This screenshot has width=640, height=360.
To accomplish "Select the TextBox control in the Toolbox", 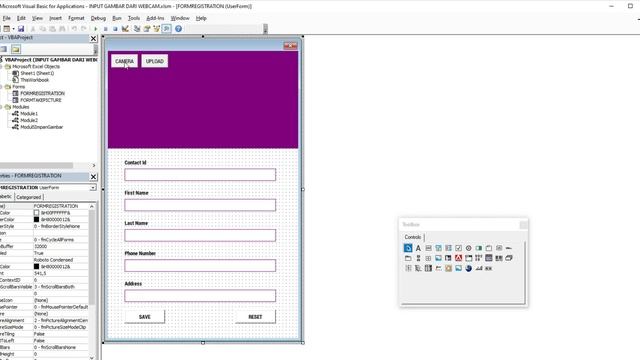I will coord(428,248).
